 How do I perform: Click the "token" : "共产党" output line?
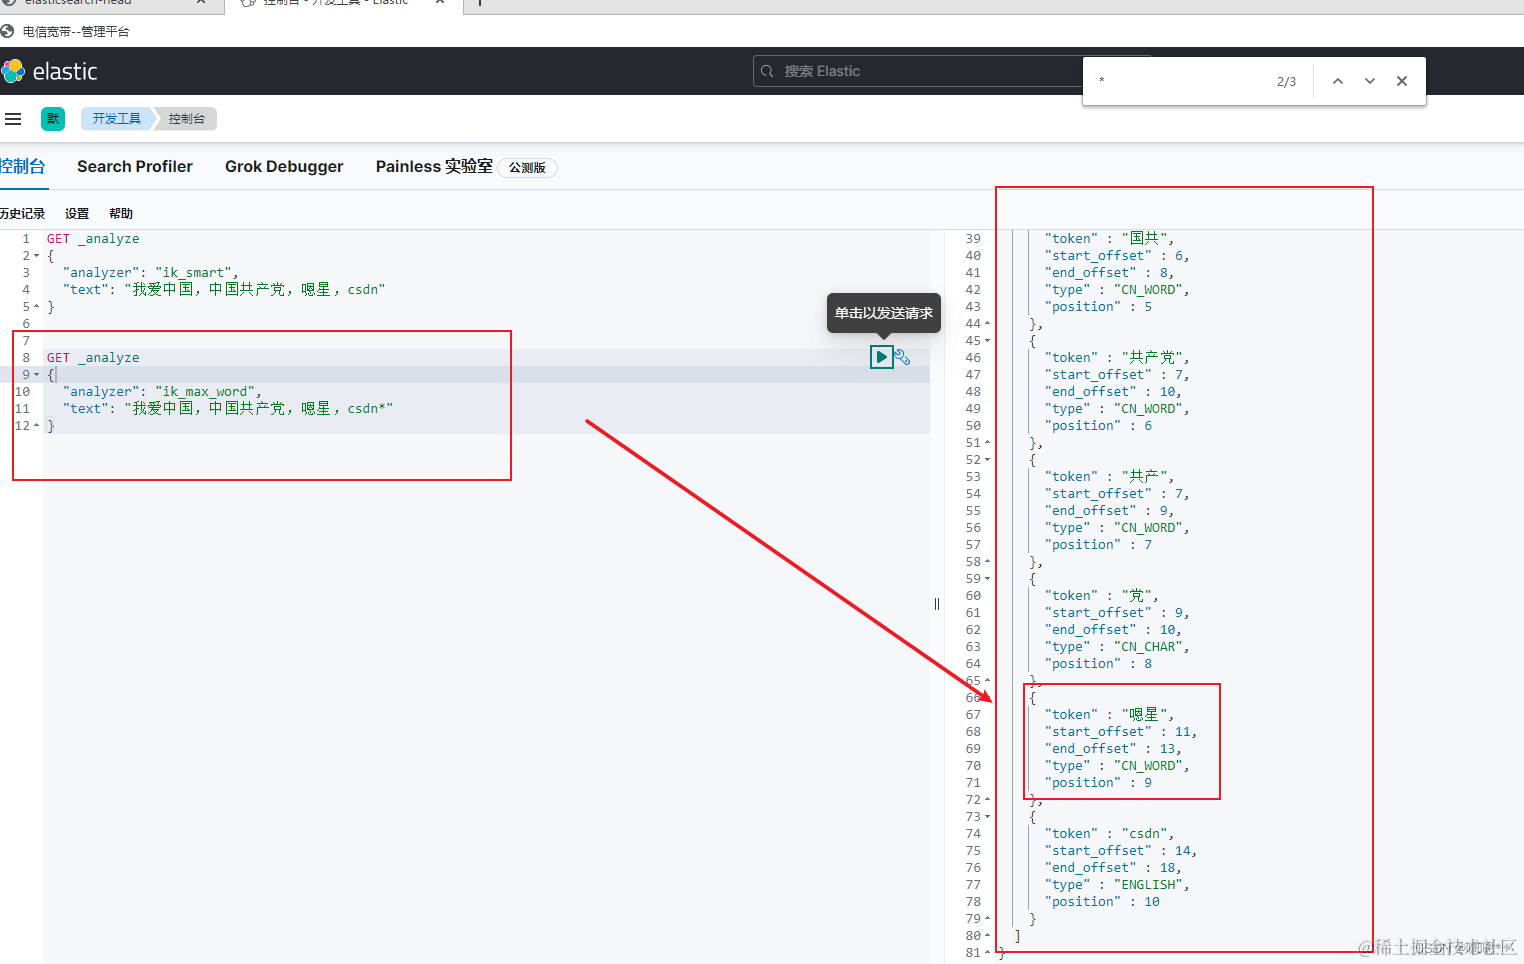(x=1117, y=358)
